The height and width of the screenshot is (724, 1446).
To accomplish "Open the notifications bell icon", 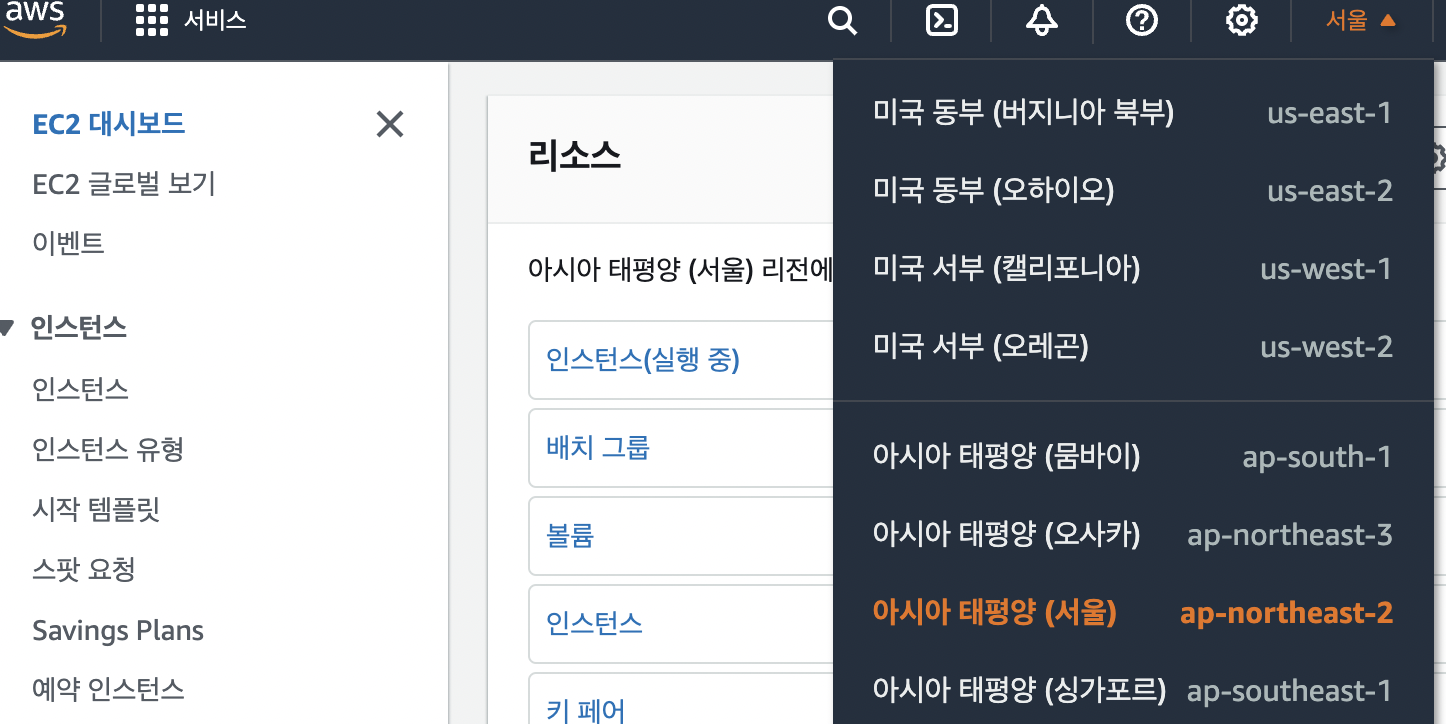I will [x=1042, y=20].
